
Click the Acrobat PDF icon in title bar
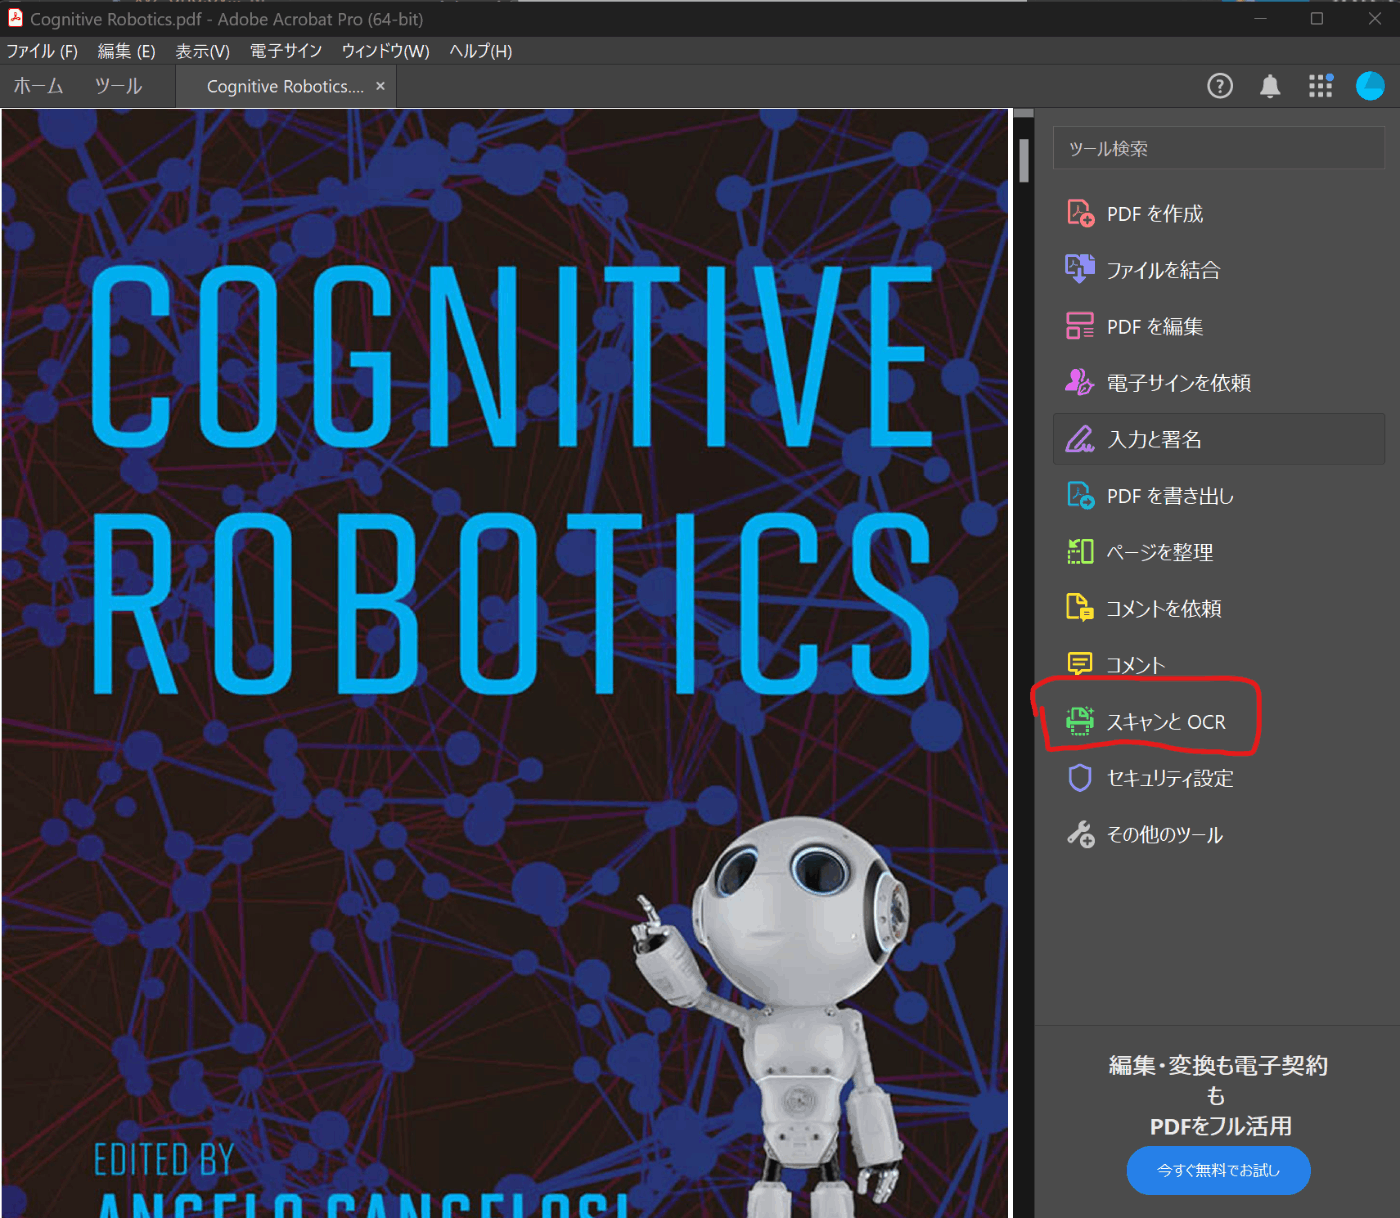click(x=15, y=18)
